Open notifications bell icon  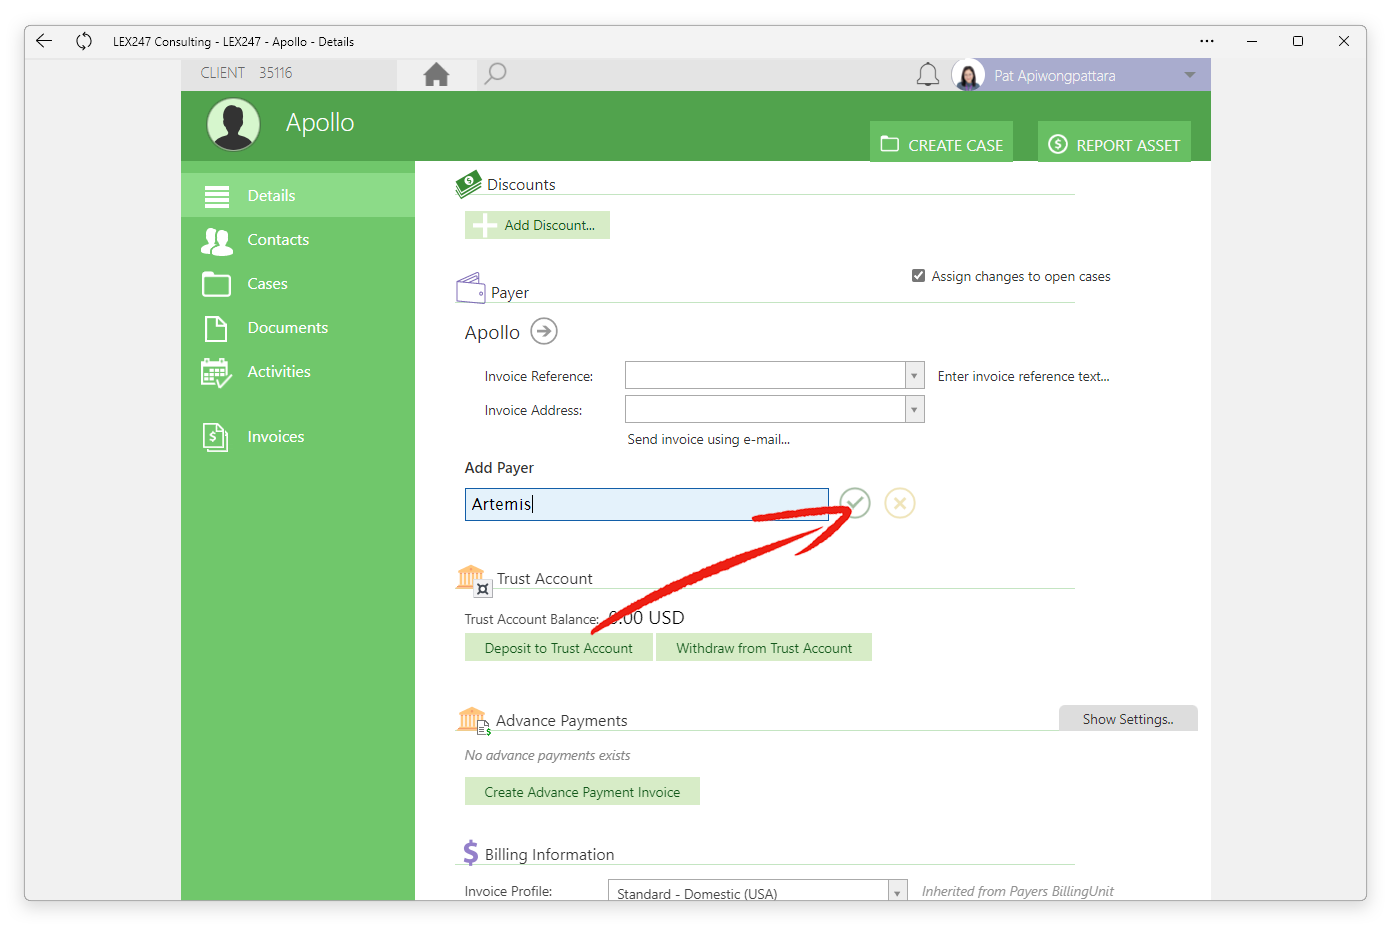(928, 75)
